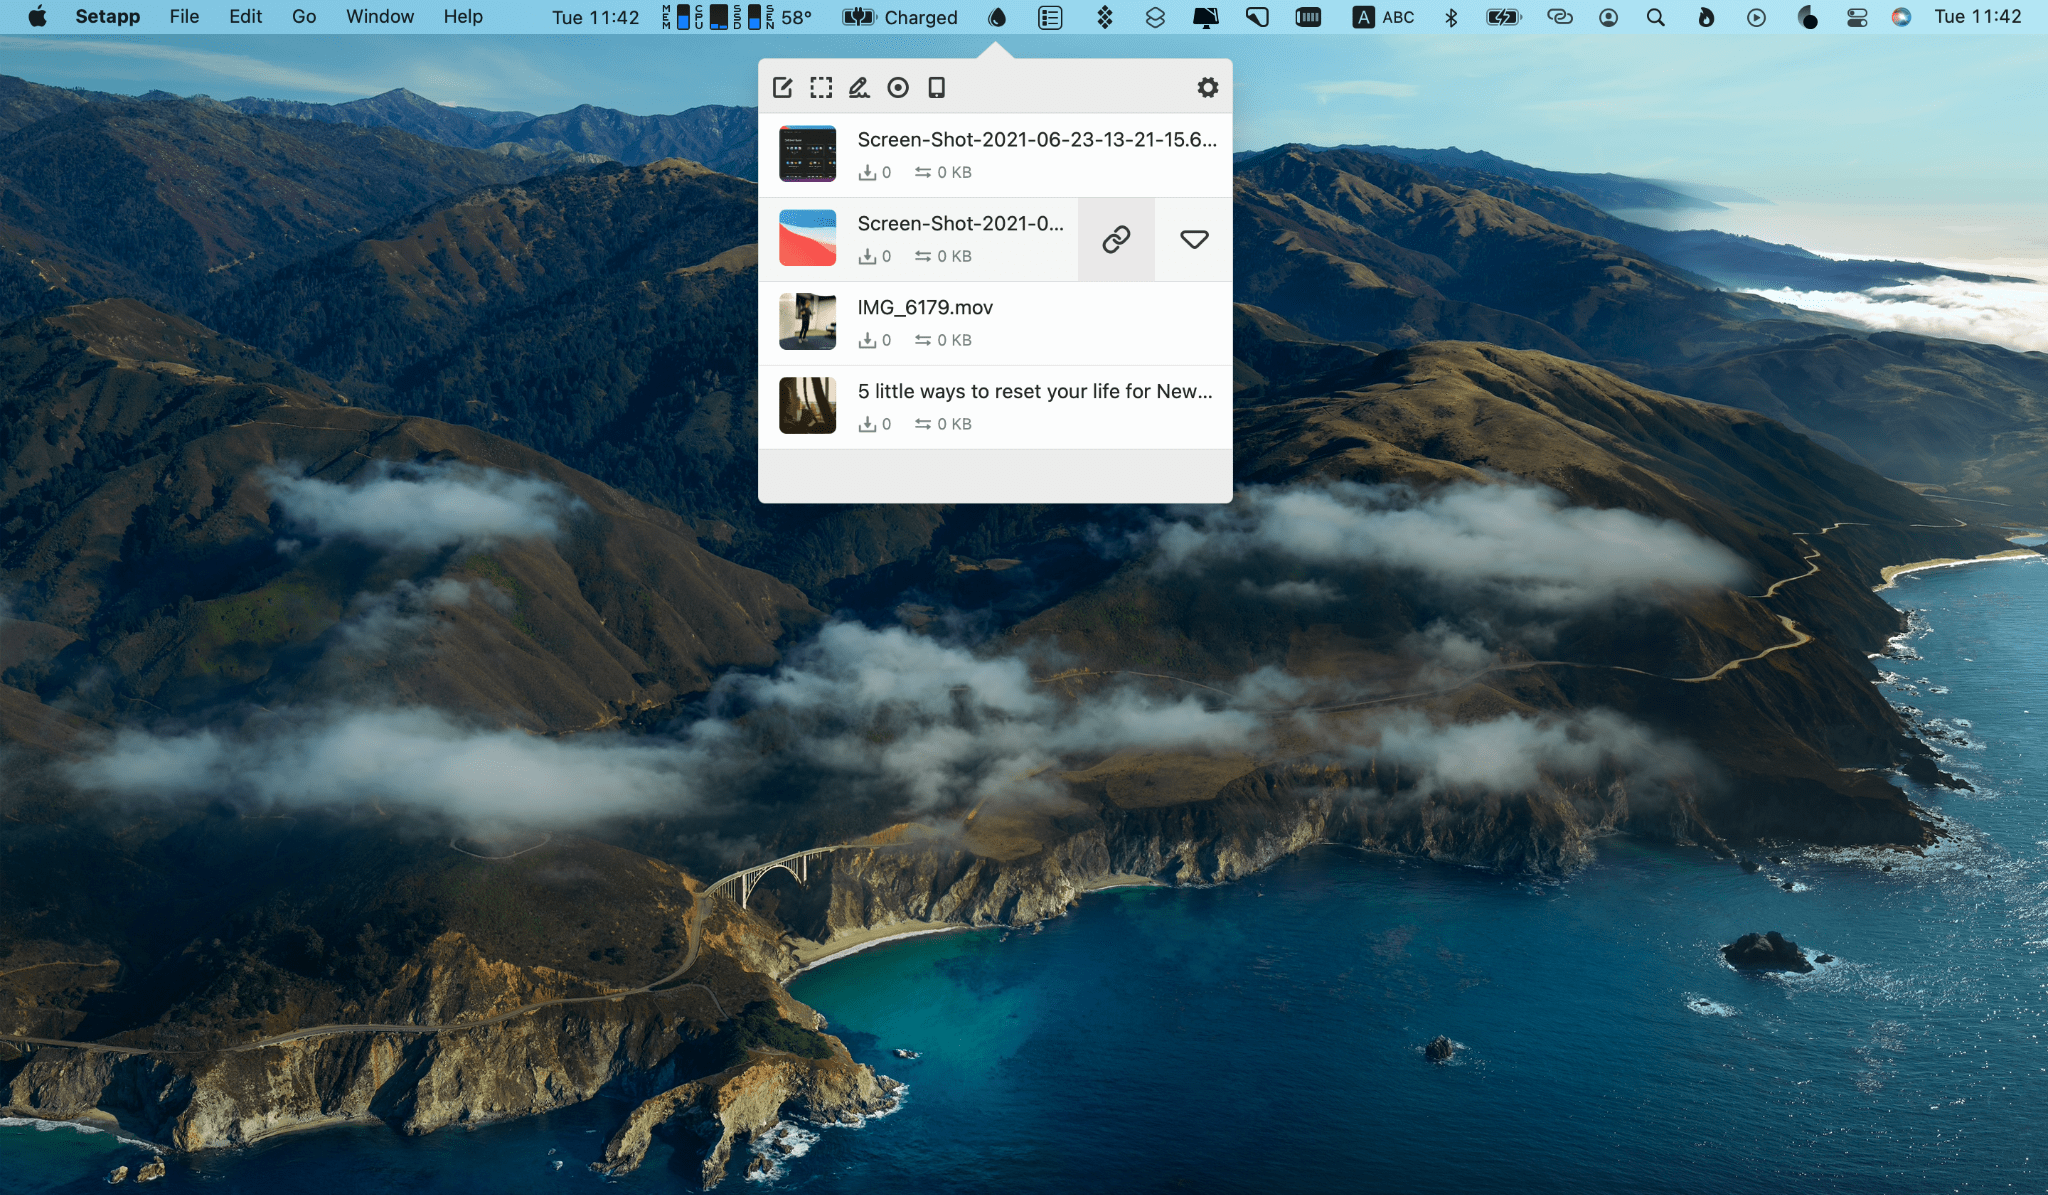Image resolution: width=2048 pixels, height=1195 pixels.
Task: Open the Setapp menu
Action: click(108, 17)
